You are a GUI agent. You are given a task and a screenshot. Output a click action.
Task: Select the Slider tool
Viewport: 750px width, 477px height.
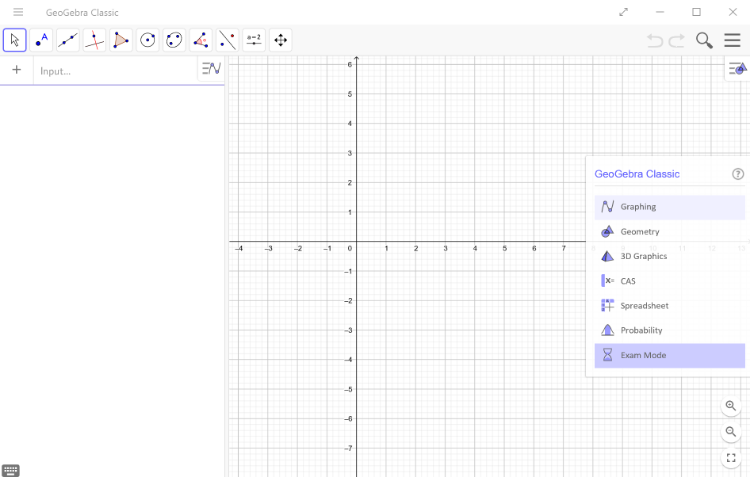(254, 40)
